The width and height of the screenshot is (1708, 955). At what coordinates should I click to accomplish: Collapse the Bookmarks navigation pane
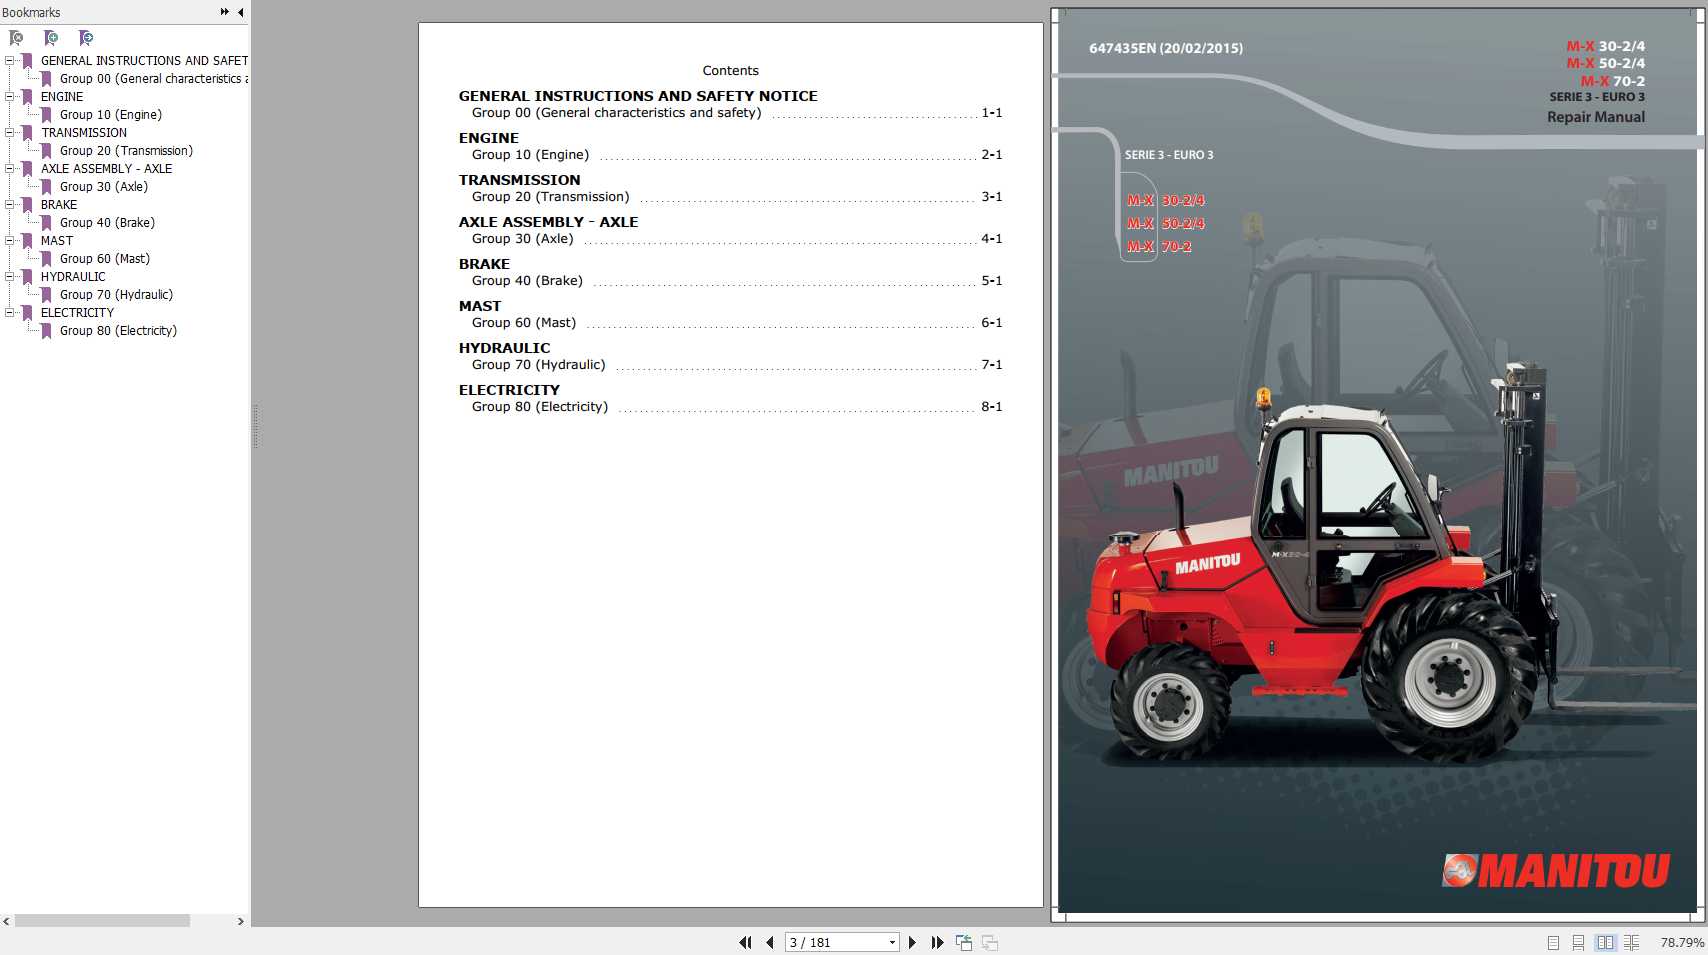click(x=238, y=12)
